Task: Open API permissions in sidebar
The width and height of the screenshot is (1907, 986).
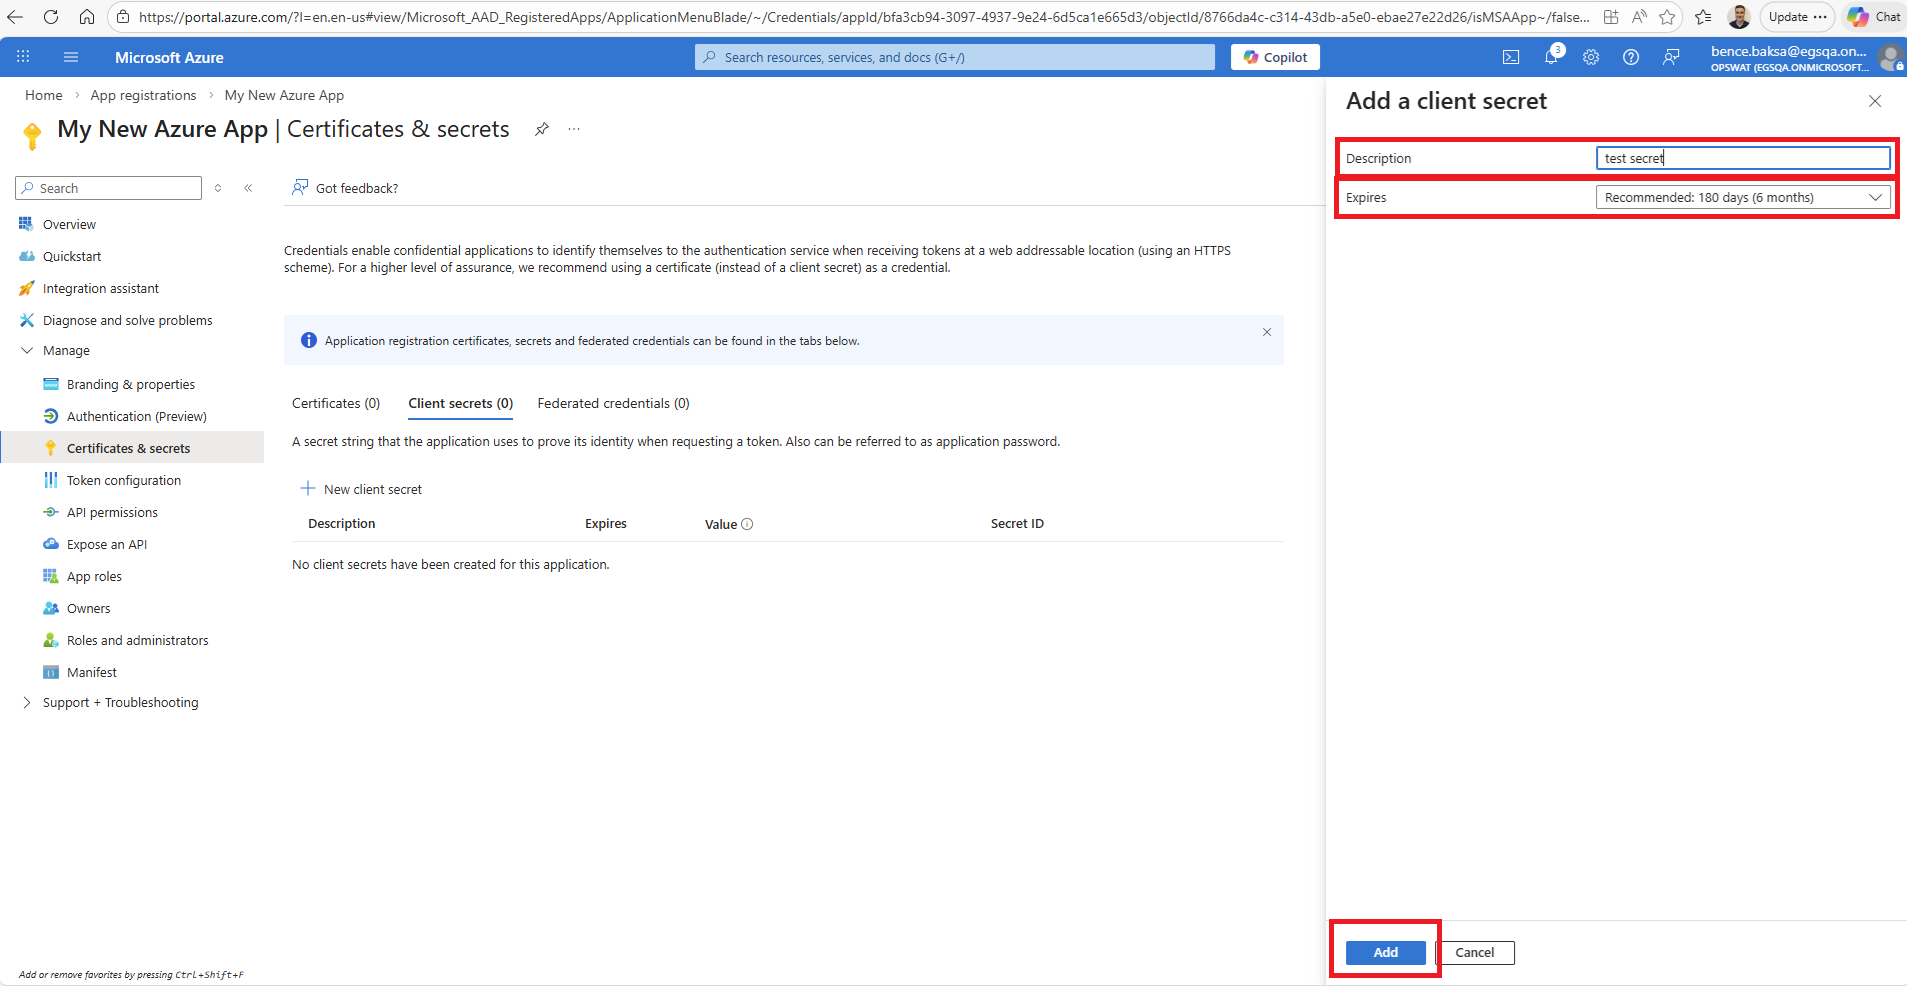Action: 112,513
